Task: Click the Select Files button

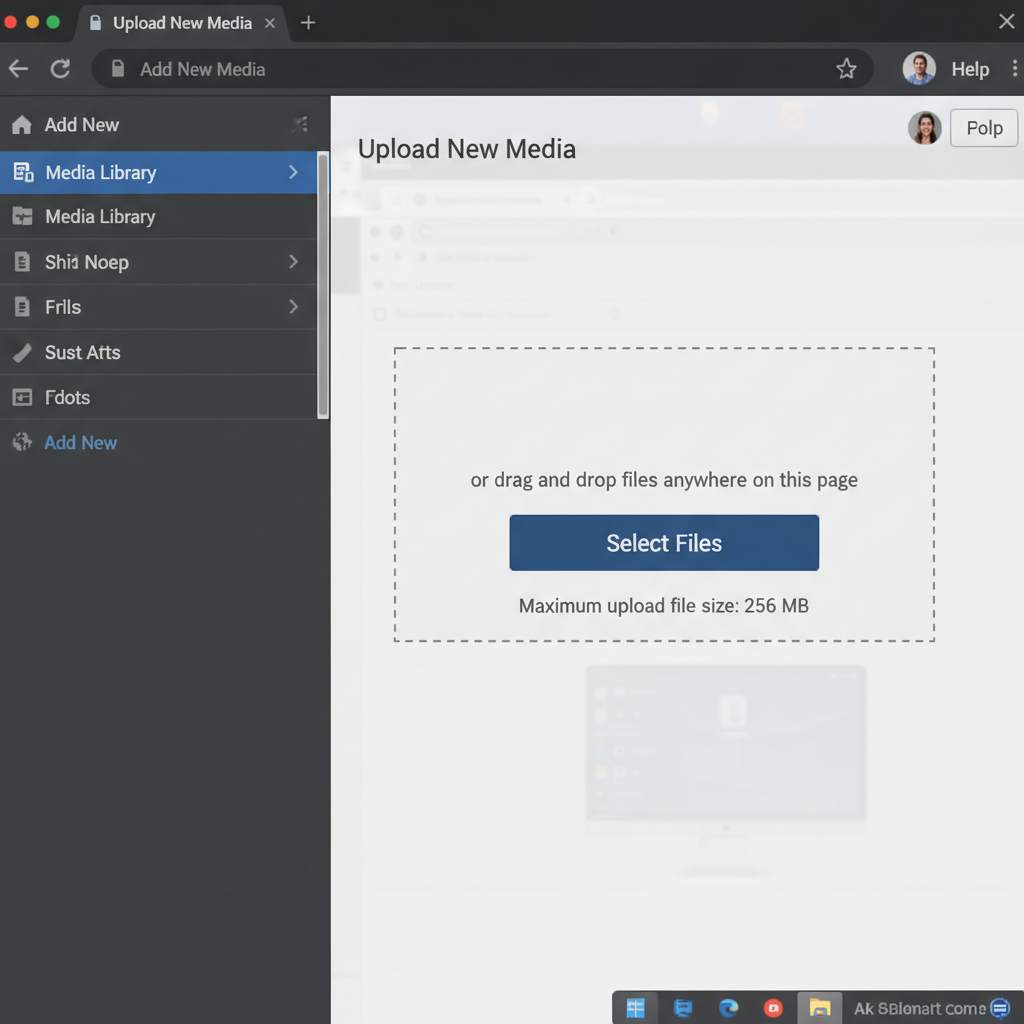Action: point(663,543)
